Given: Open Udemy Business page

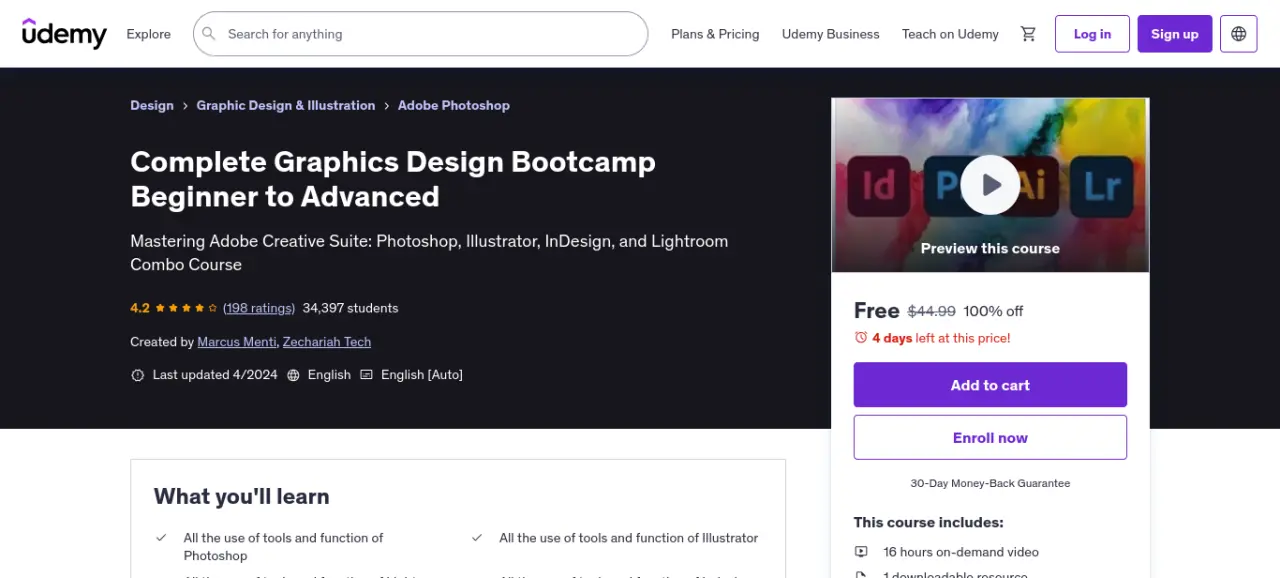Looking at the screenshot, I should coord(830,34).
